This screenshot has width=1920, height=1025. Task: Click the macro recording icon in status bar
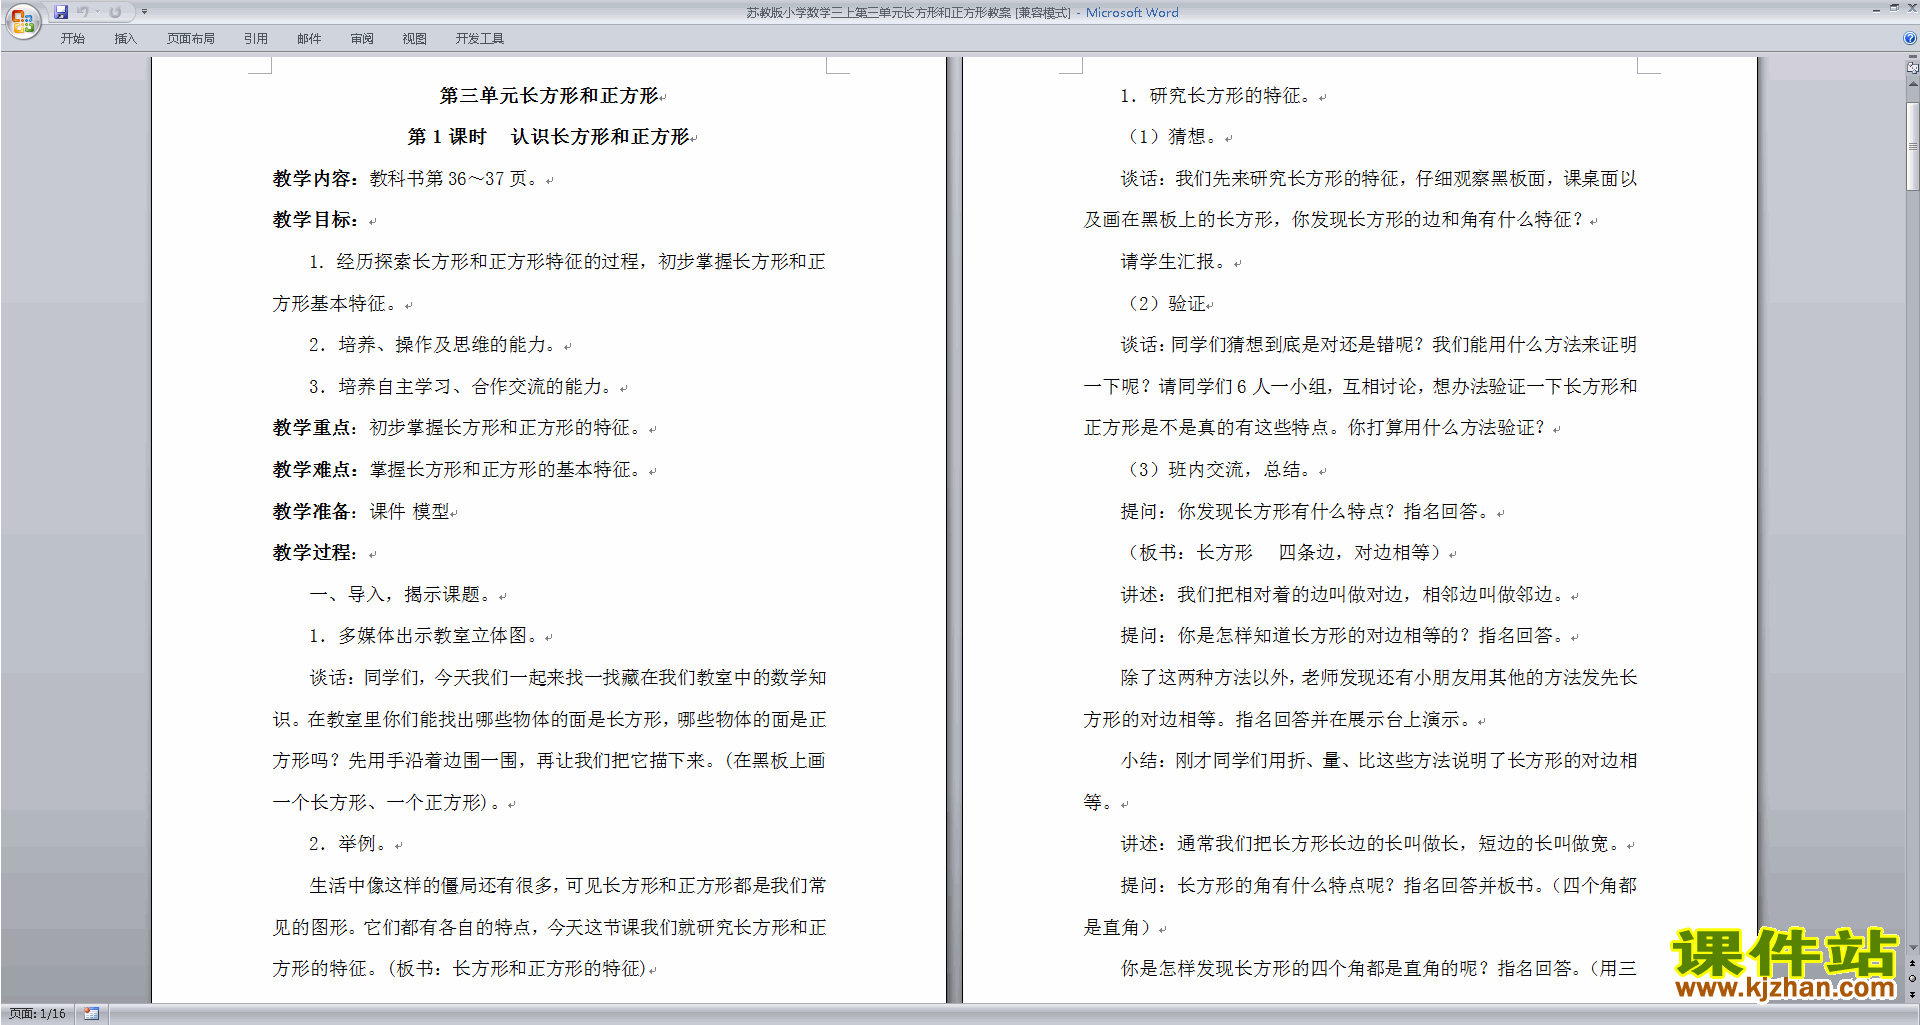tap(91, 1014)
